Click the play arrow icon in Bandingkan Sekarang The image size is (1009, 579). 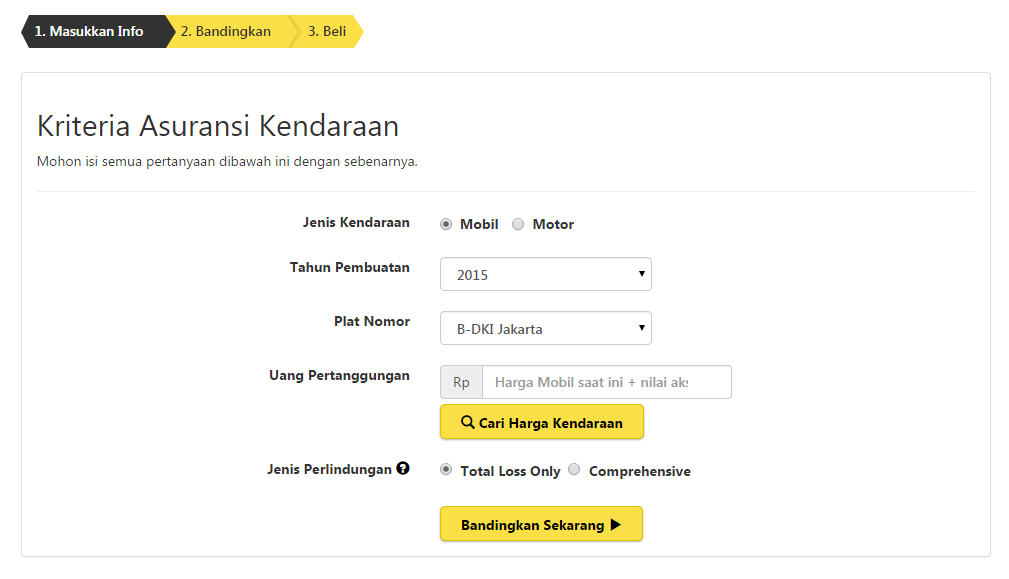point(616,524)
